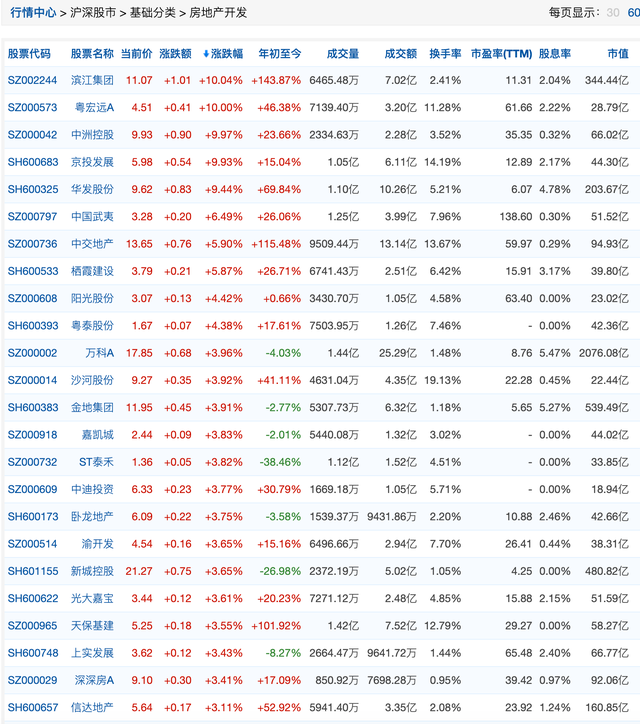Open the 中交地产 stock page
Image resolution: width=640 pixels, height=724 pixels.
point(92,244)
